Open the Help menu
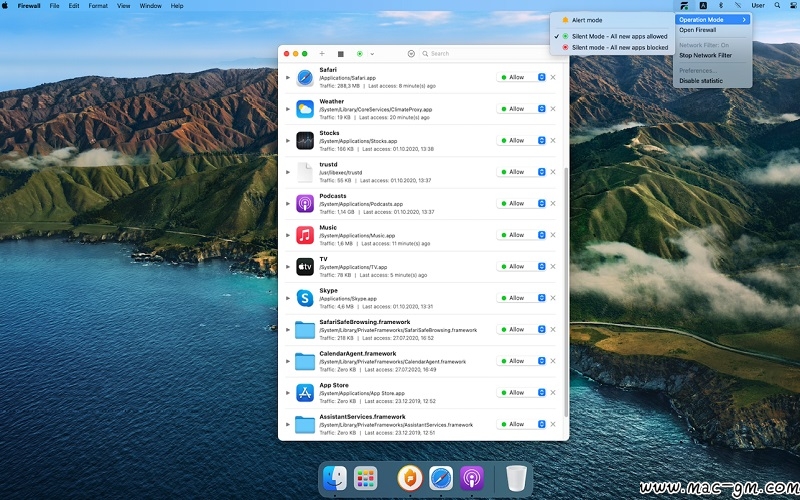Screen dimensions: 800x500 (177, 6)
